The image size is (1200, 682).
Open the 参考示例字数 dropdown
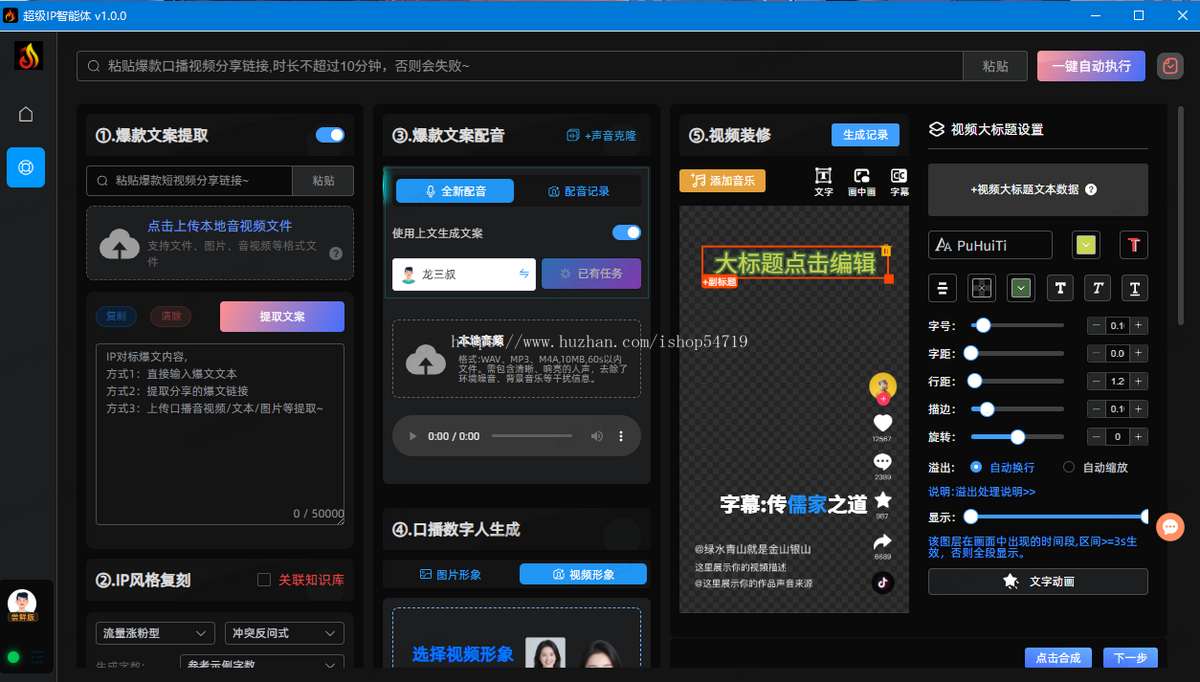262,664
